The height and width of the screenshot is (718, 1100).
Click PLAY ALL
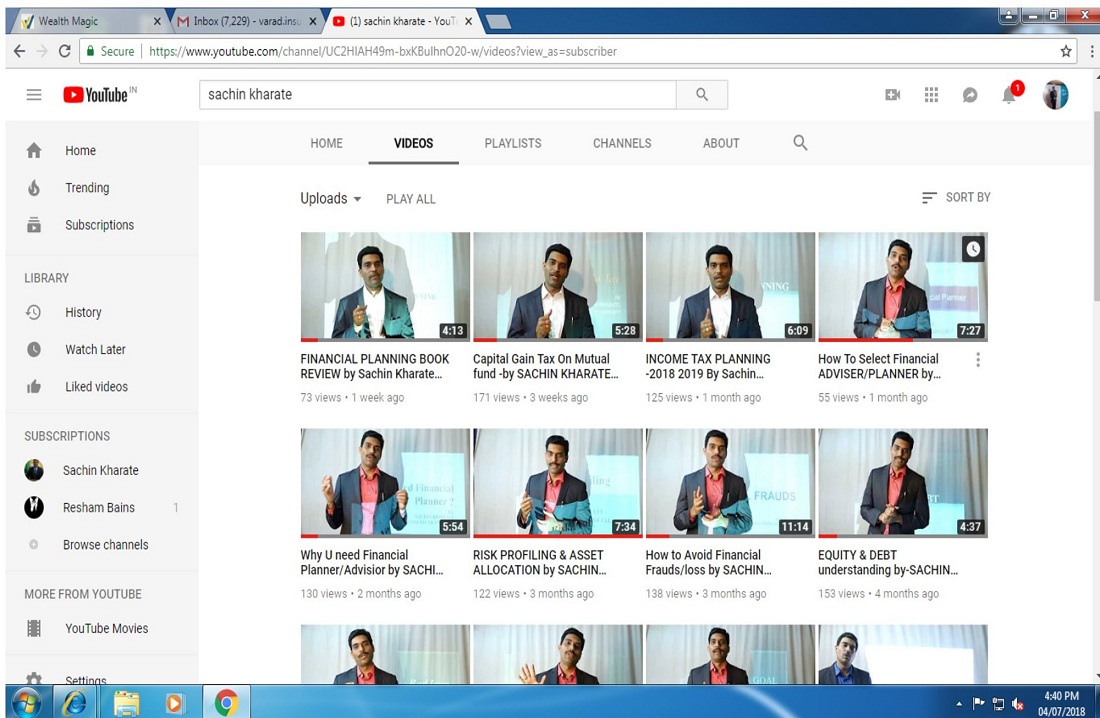[410, 199]
